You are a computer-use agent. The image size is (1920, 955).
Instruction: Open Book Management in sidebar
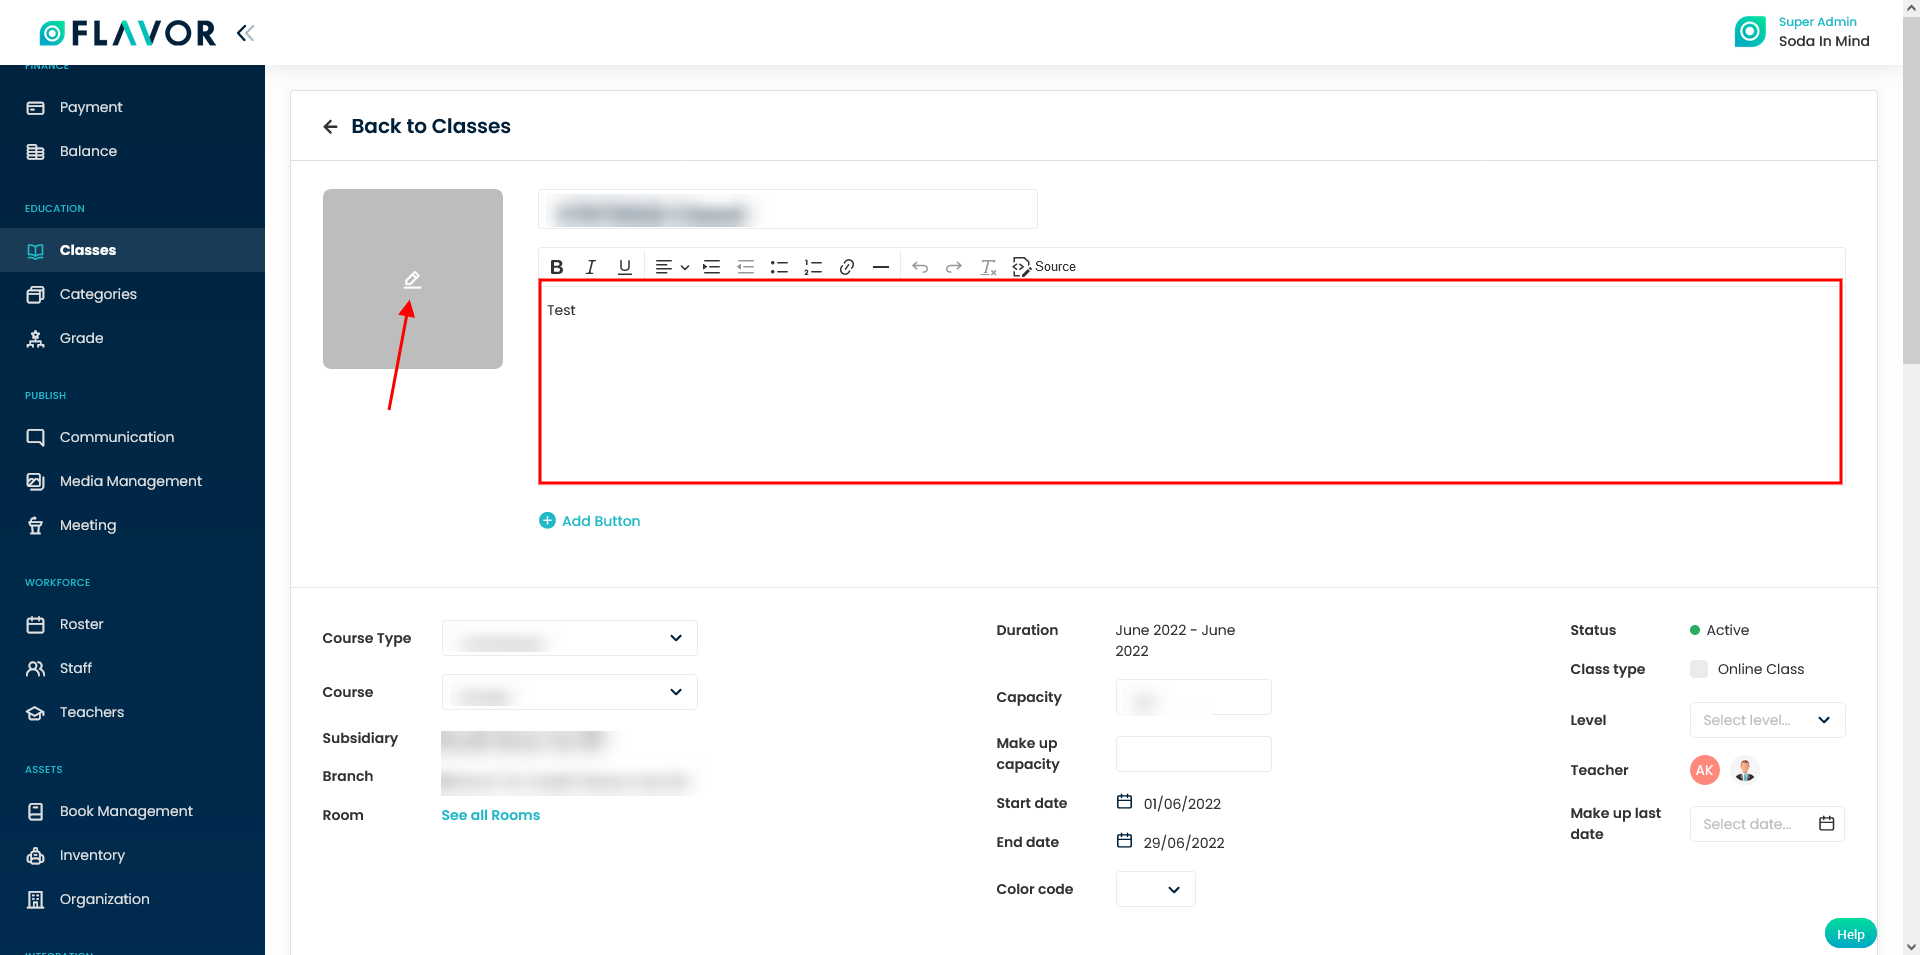click(132, 811)
